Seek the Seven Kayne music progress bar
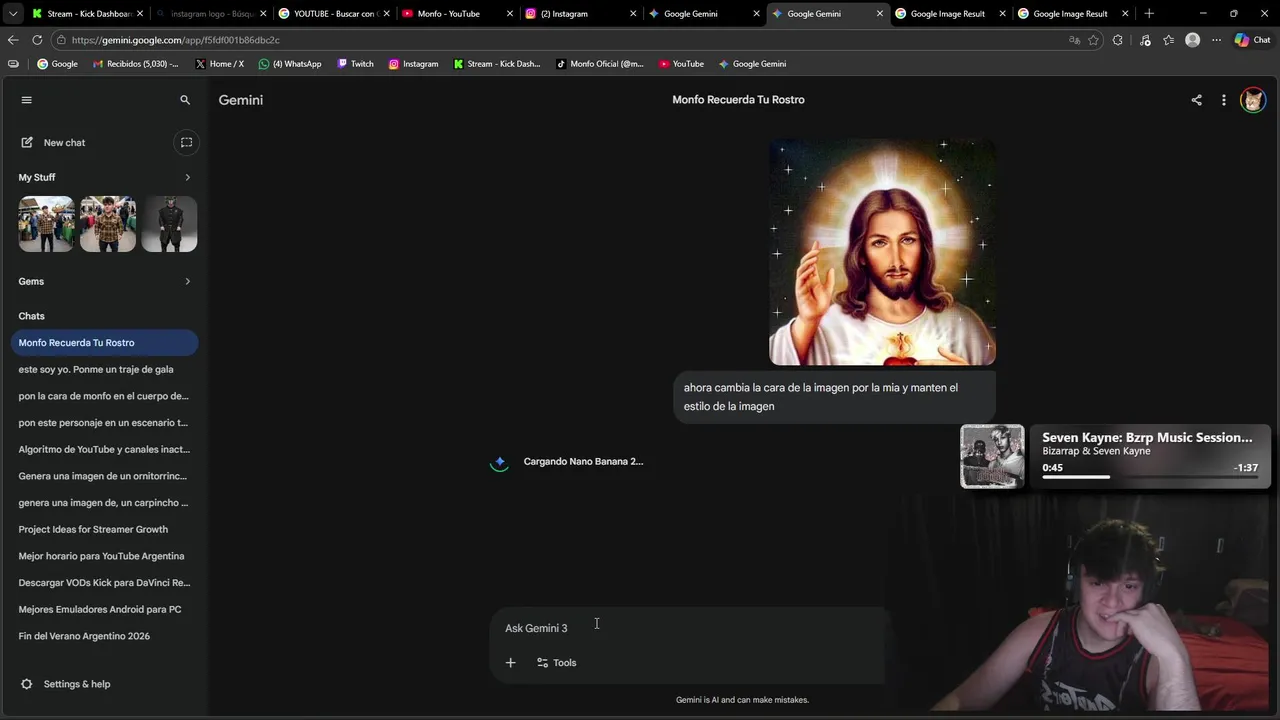Screen dimensions: 1280x720 [x=1150, y=477]
